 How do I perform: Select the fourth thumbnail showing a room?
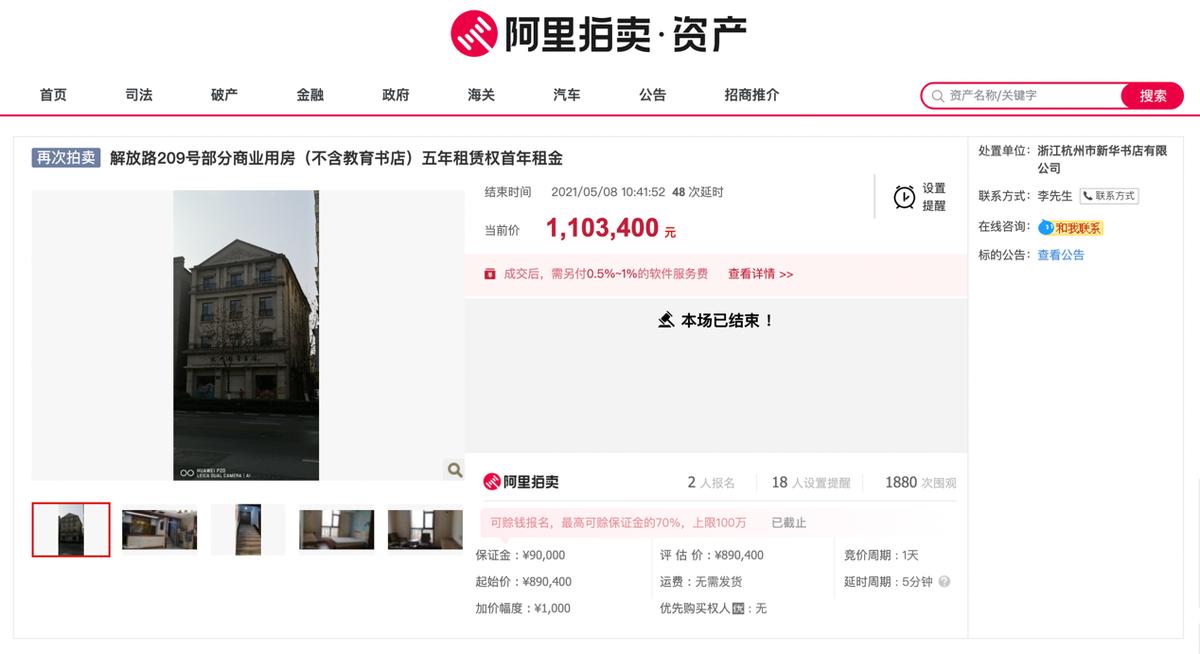point(337,530)
